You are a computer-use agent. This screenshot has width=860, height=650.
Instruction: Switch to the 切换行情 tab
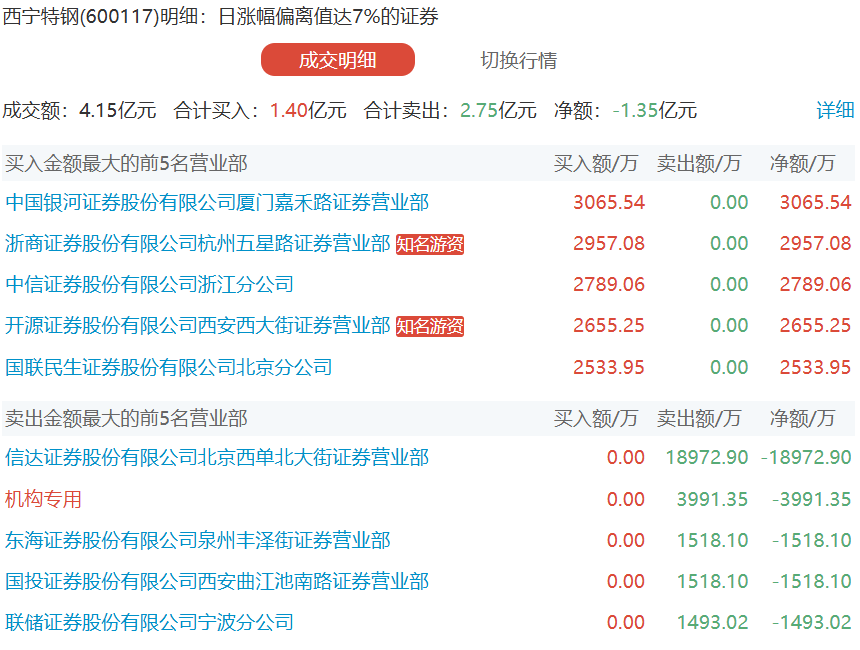click(x=518, y=60)
